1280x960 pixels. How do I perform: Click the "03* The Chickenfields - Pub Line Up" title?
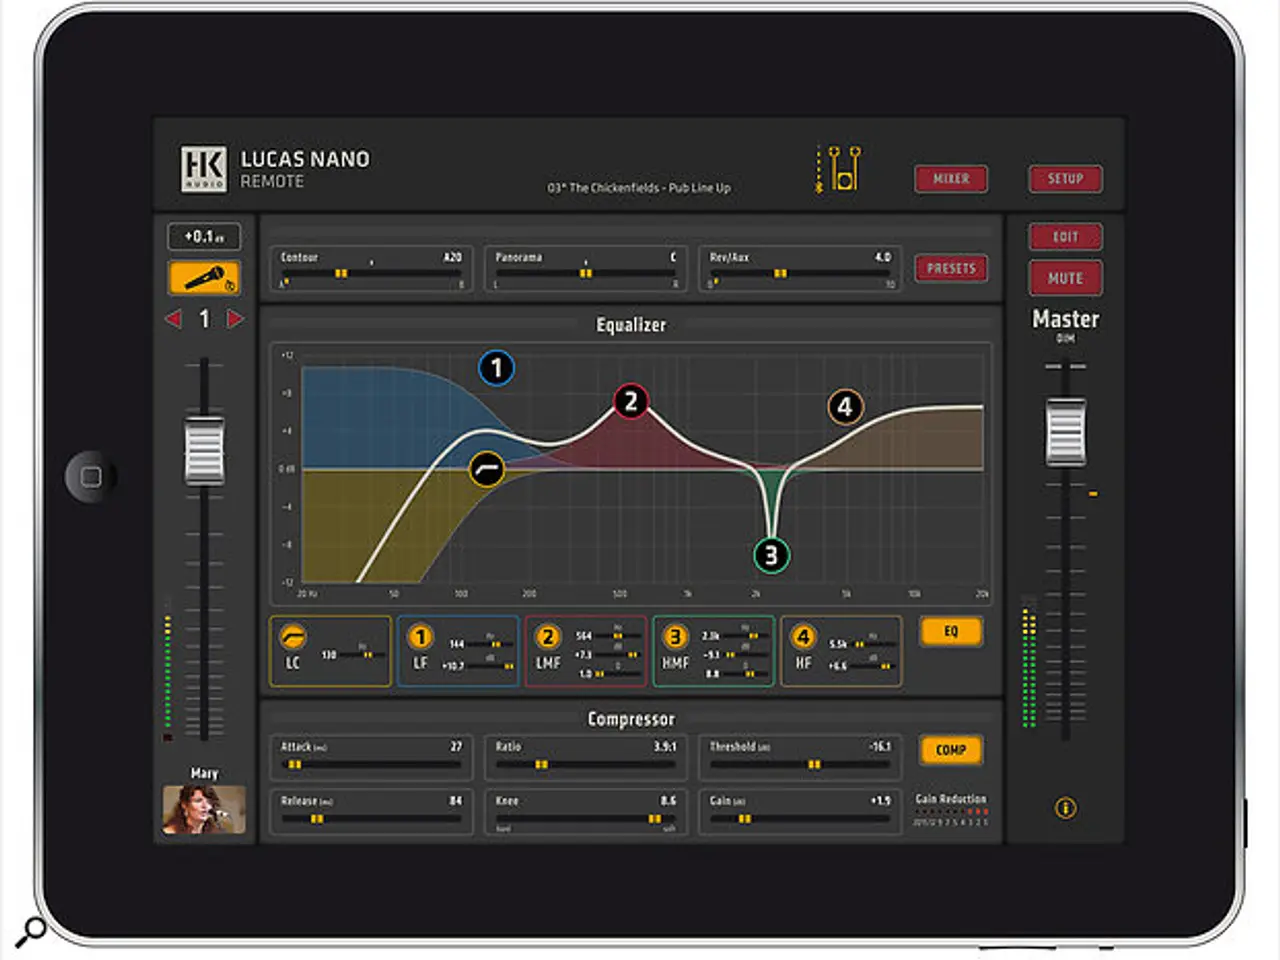click(639, 188)
